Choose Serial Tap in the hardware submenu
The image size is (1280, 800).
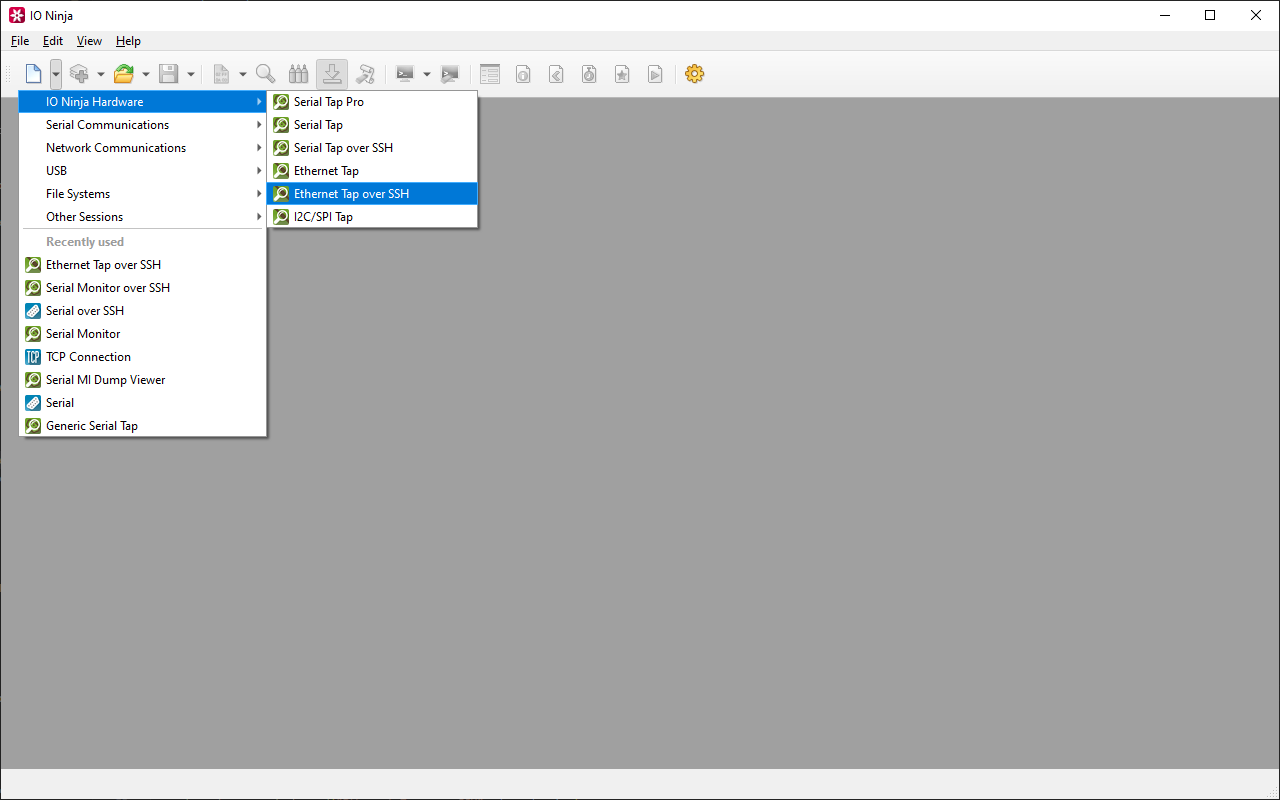pyautogui.click(x=372, y=125)
